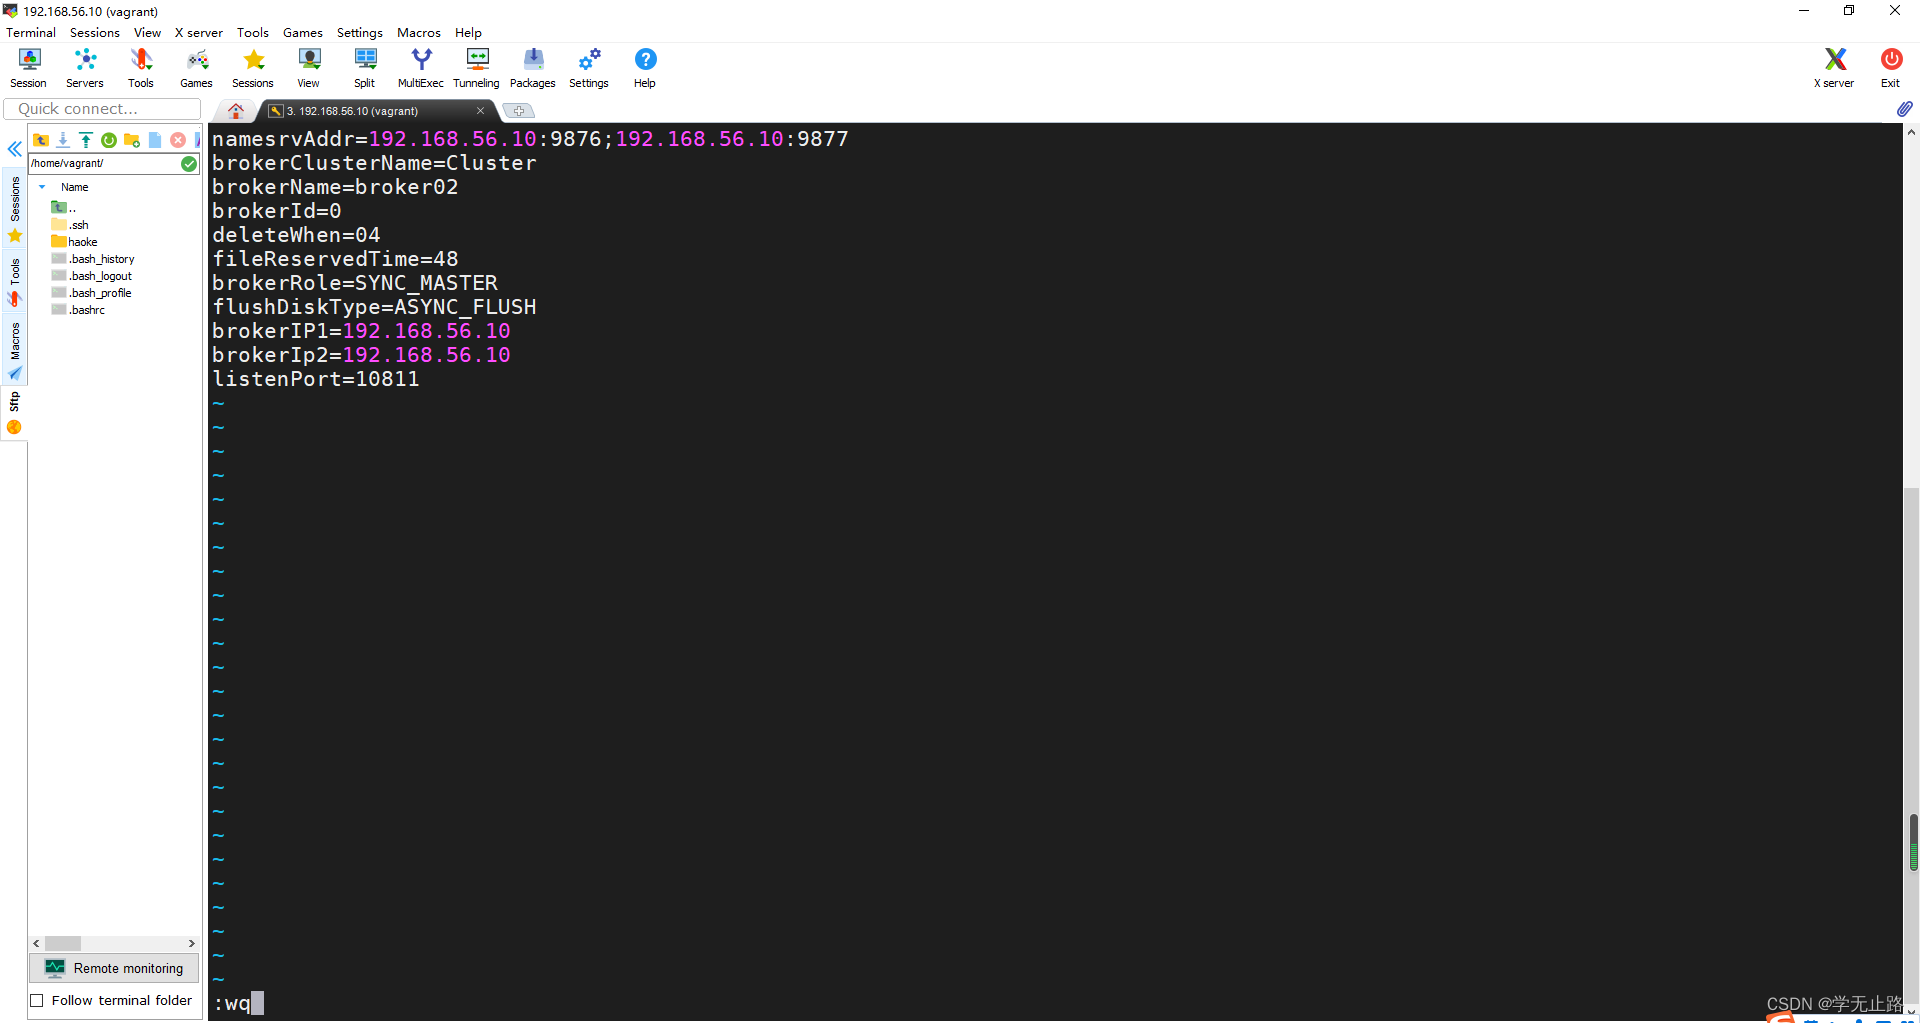Click the Help question mark icon
Viewport: 1920px width, 1023px height.
pyautogui.click(x=645, y=68)
